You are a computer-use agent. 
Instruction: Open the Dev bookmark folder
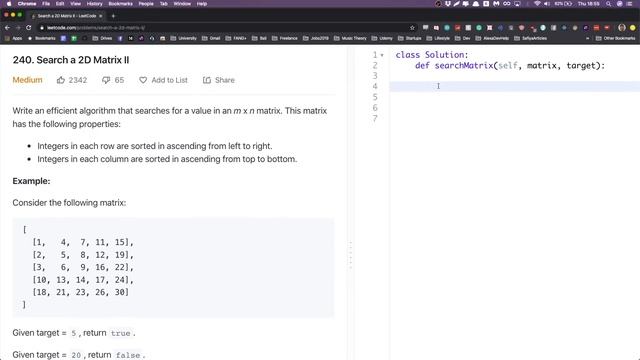click(462, 38)
